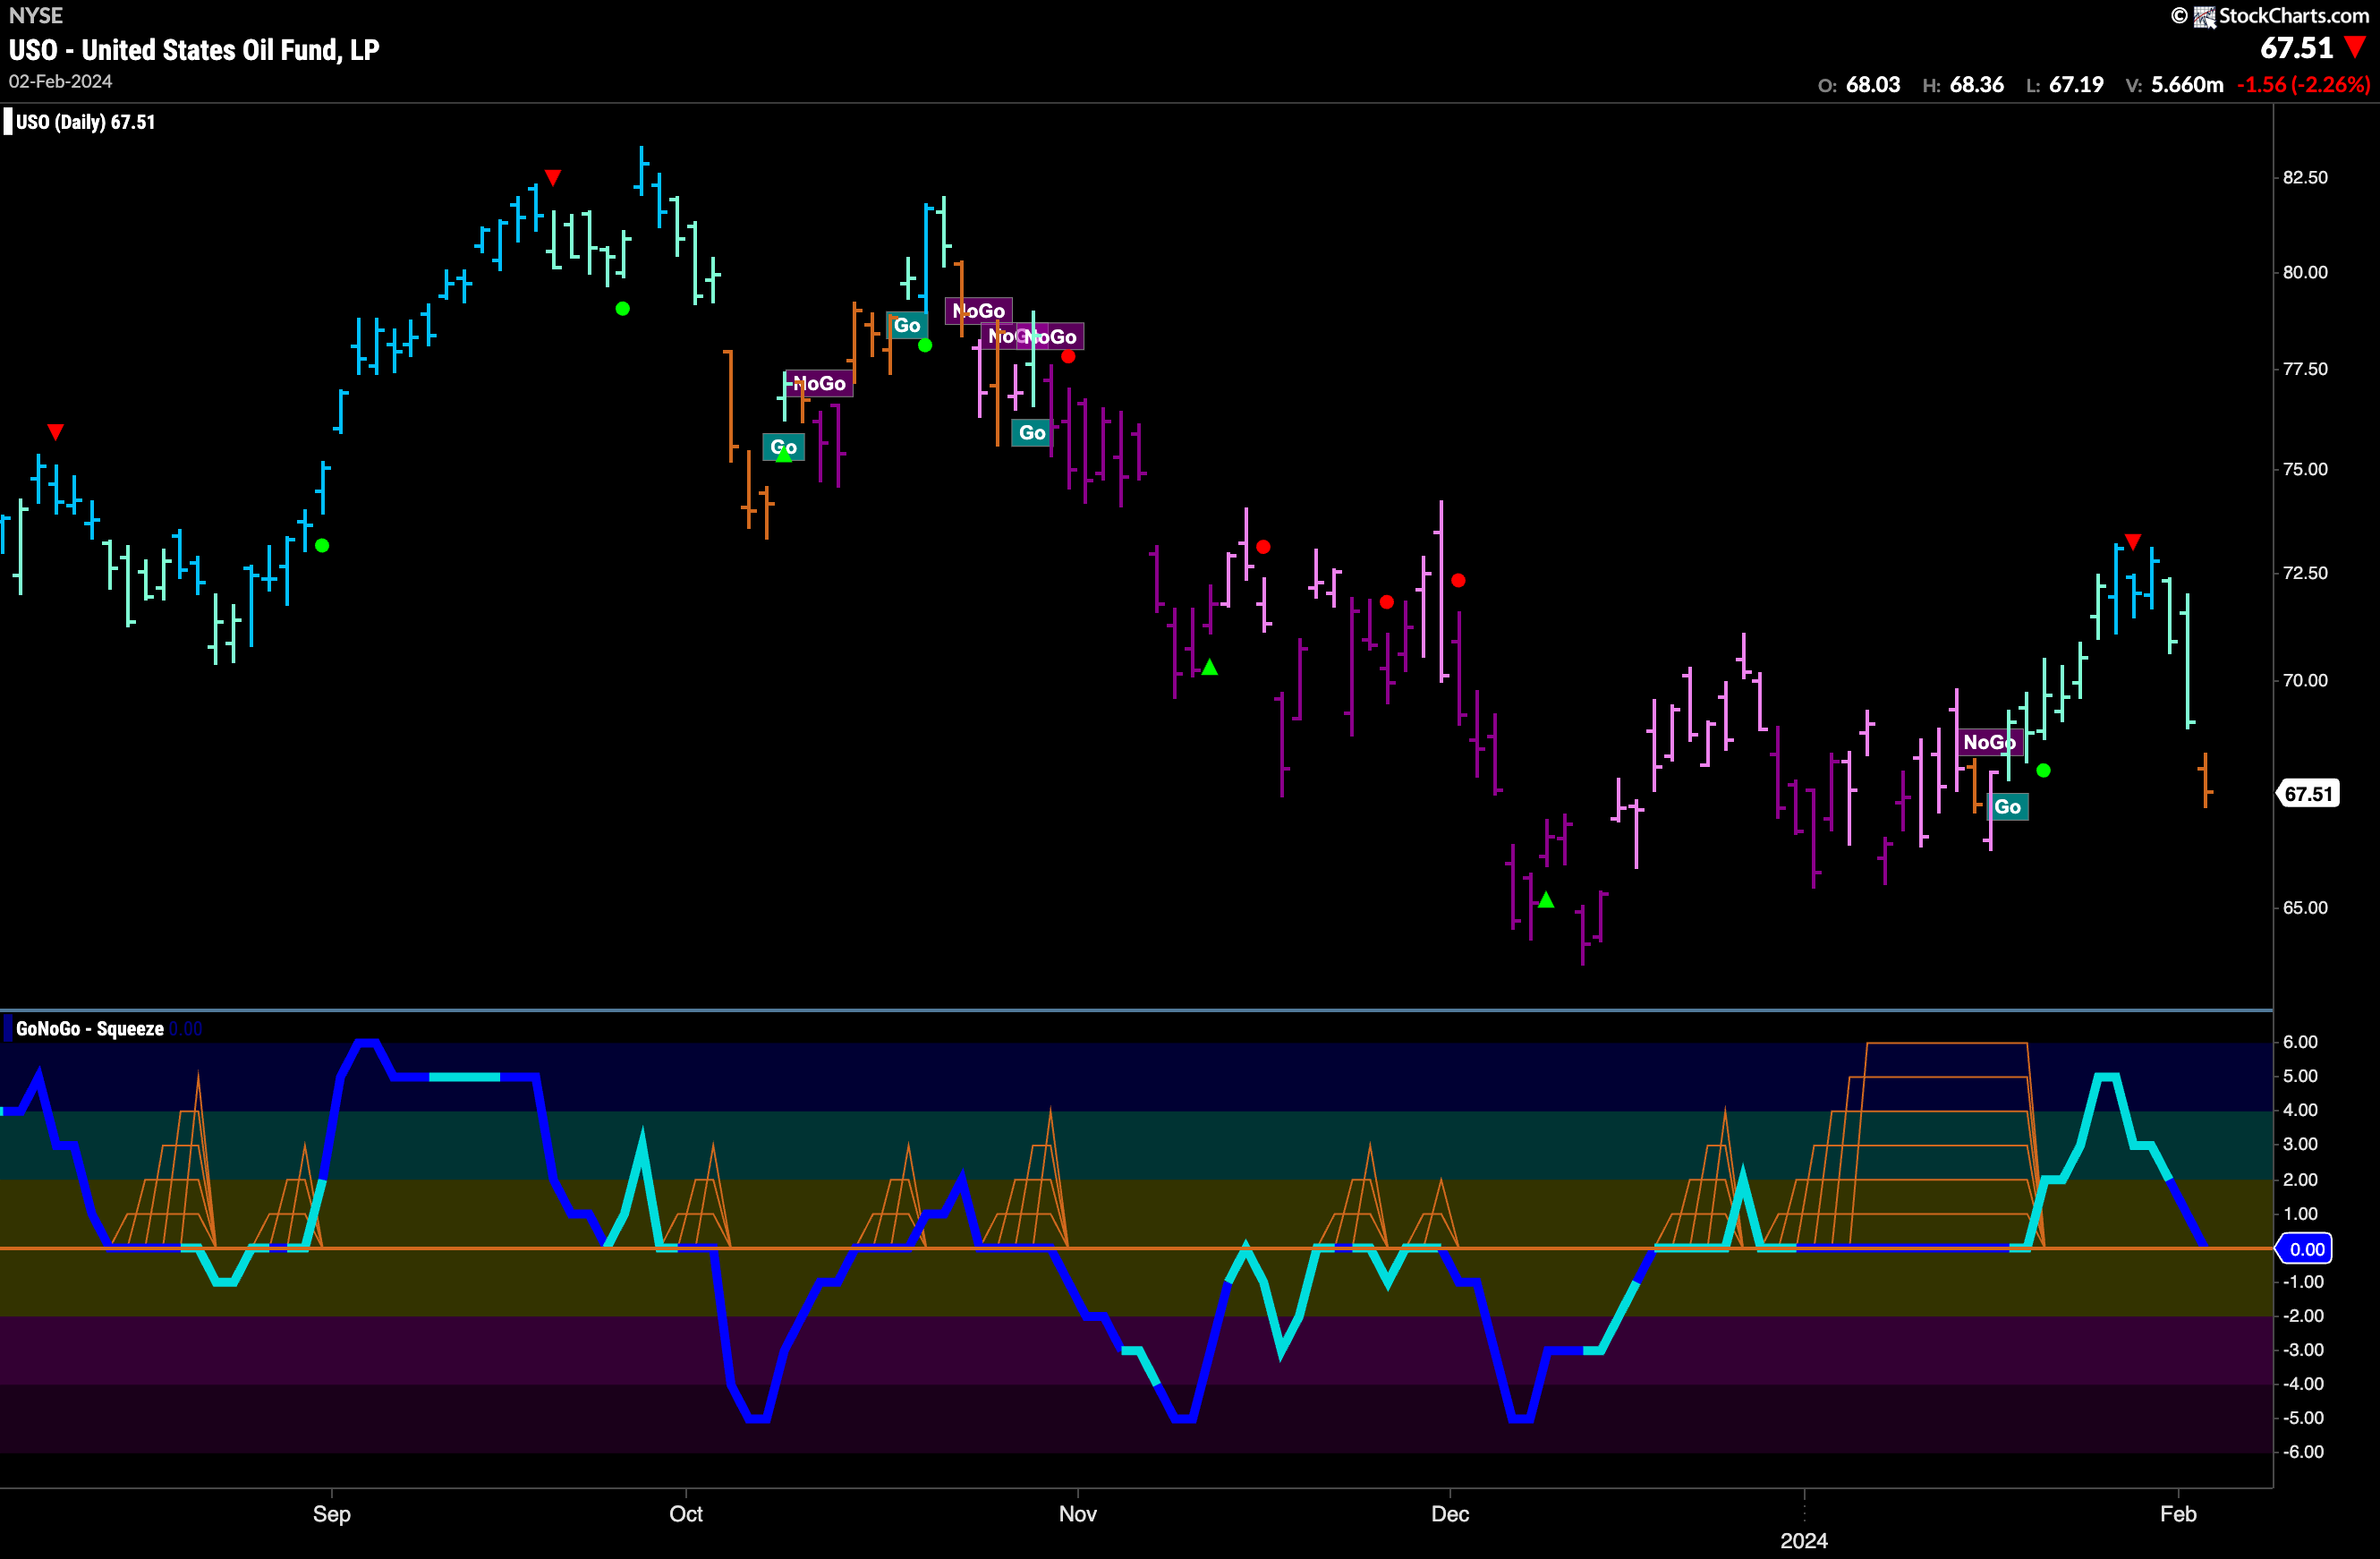
Task: Click the 6.00 oscillator axis label
Action: click(x=2300, y=1042)
